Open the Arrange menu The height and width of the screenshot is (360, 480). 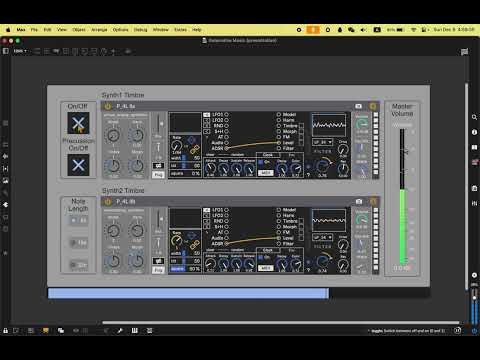click(x=99, y=30)
